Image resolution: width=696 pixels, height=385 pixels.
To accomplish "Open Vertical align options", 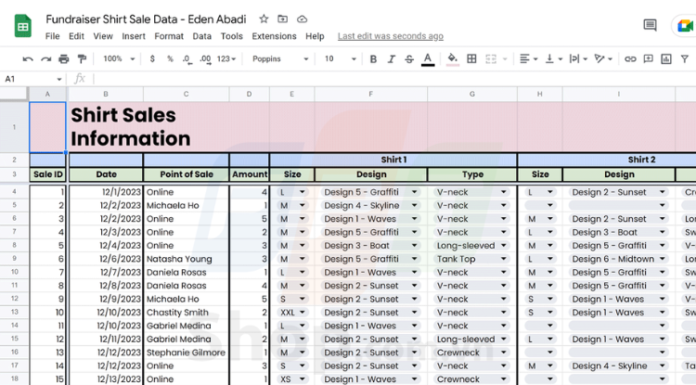I will click(x=553, y=59).
